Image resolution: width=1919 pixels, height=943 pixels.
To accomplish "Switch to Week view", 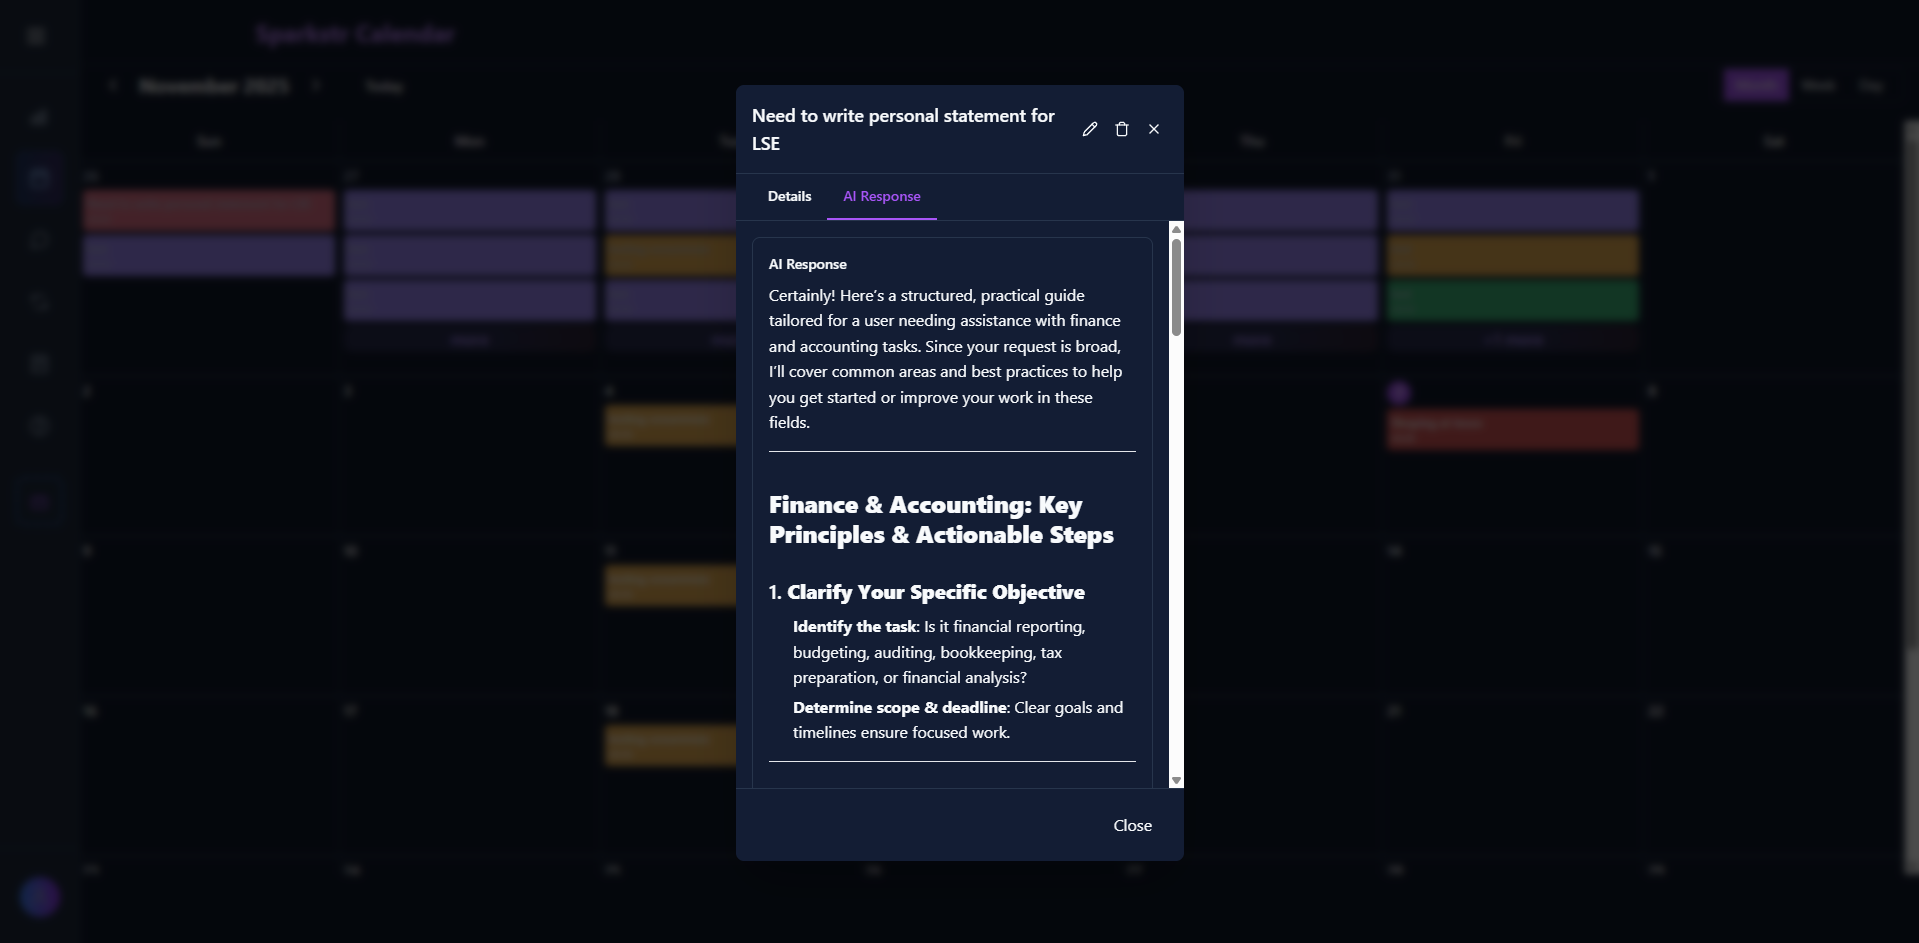I will click(1816, 85).
